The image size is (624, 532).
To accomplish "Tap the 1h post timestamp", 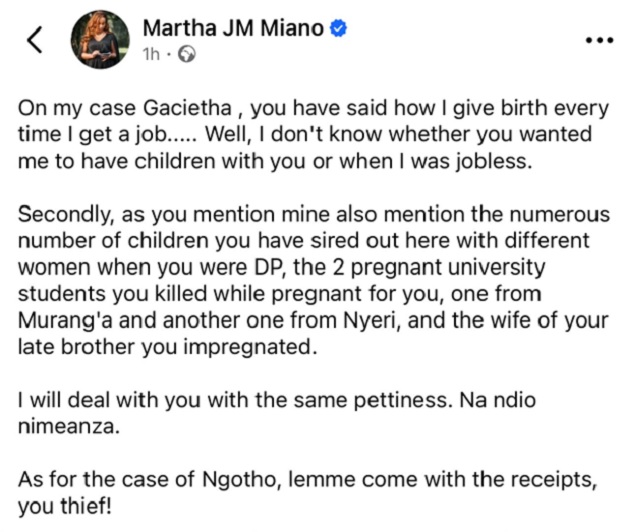I will click(x=152, y=55).
